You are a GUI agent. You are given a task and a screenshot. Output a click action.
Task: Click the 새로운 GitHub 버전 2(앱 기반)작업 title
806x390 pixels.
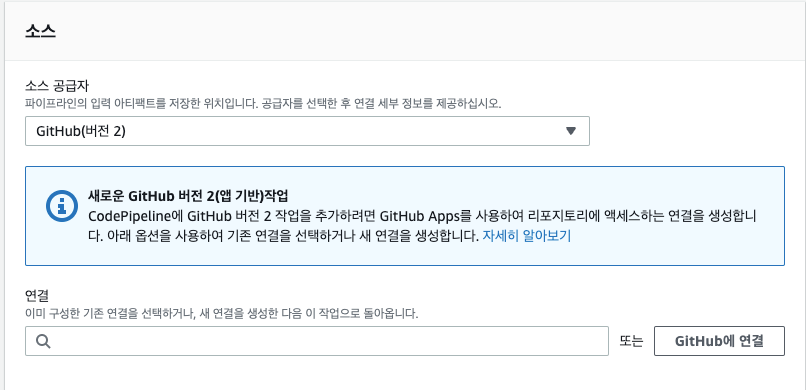tap(189, 196)
